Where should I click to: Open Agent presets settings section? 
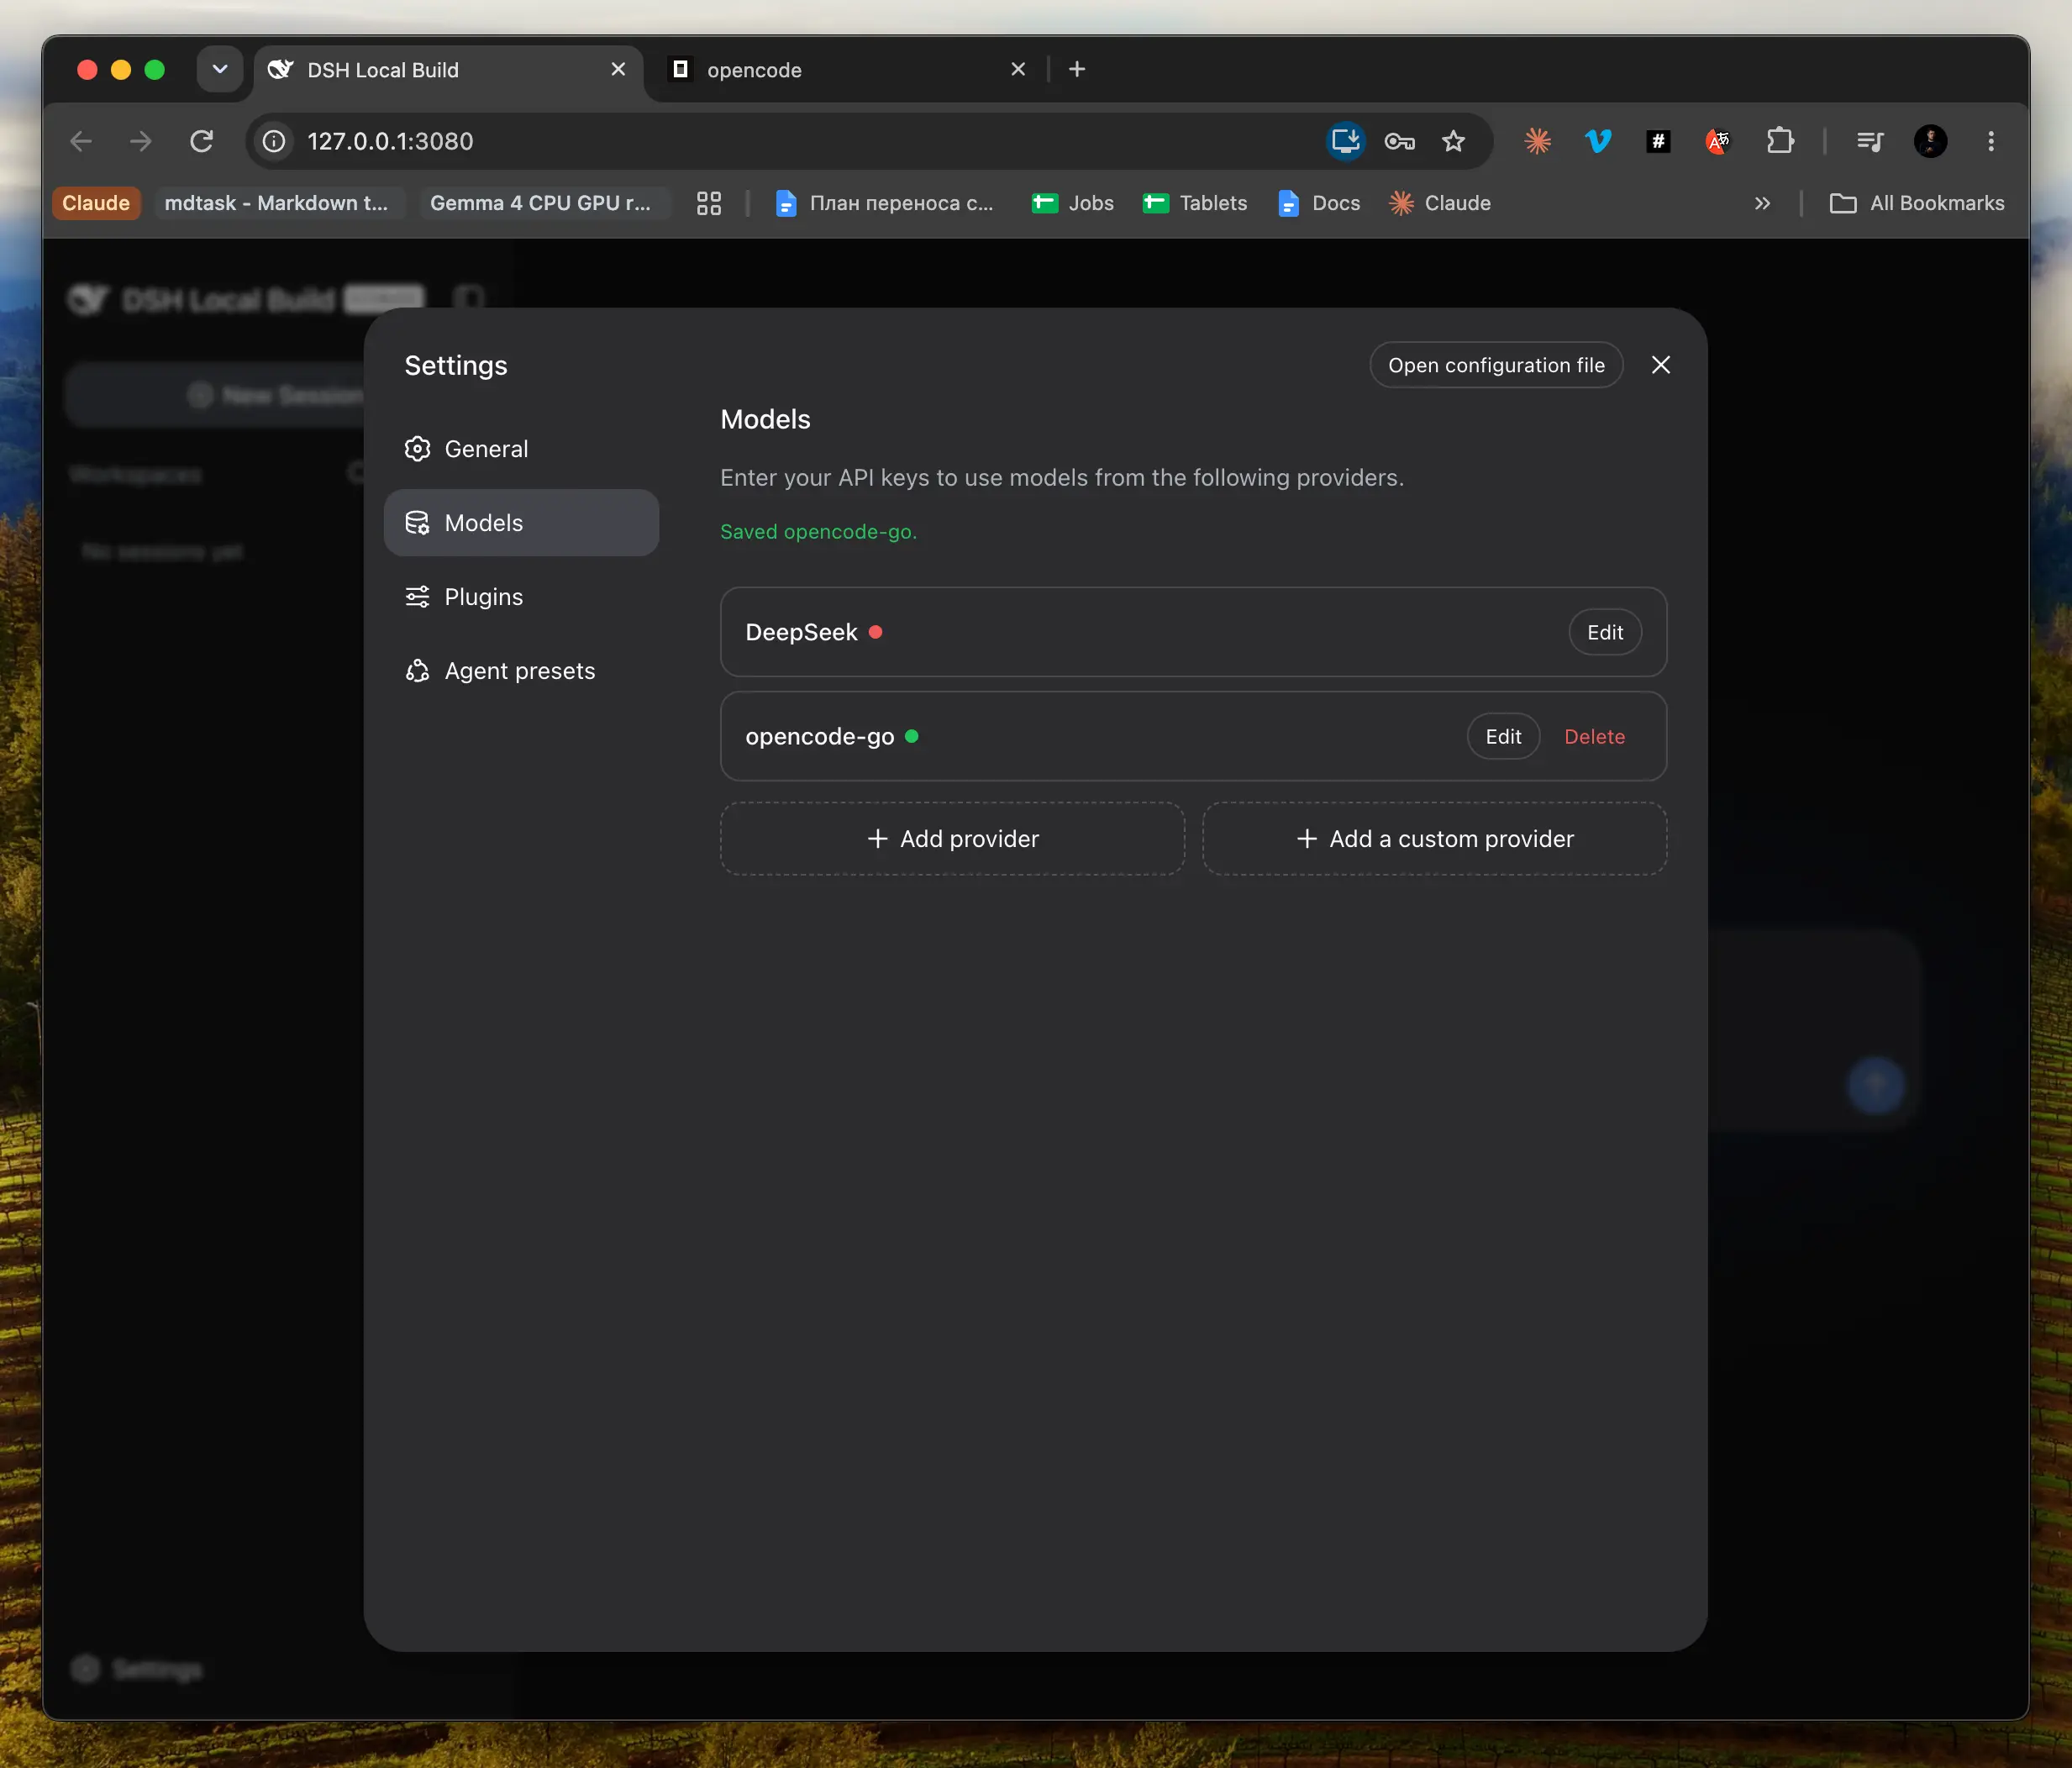[521, 671]
